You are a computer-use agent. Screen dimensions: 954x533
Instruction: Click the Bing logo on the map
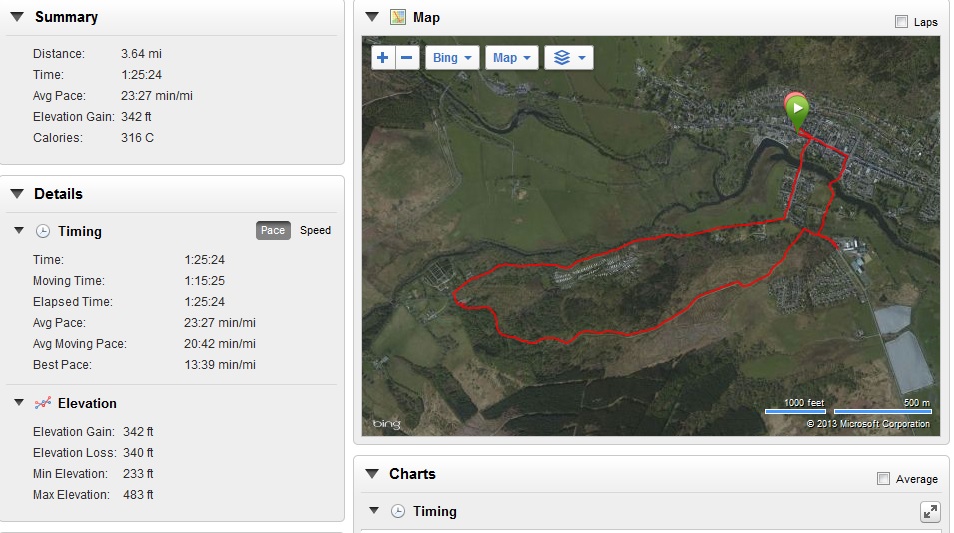click(387, 424)
